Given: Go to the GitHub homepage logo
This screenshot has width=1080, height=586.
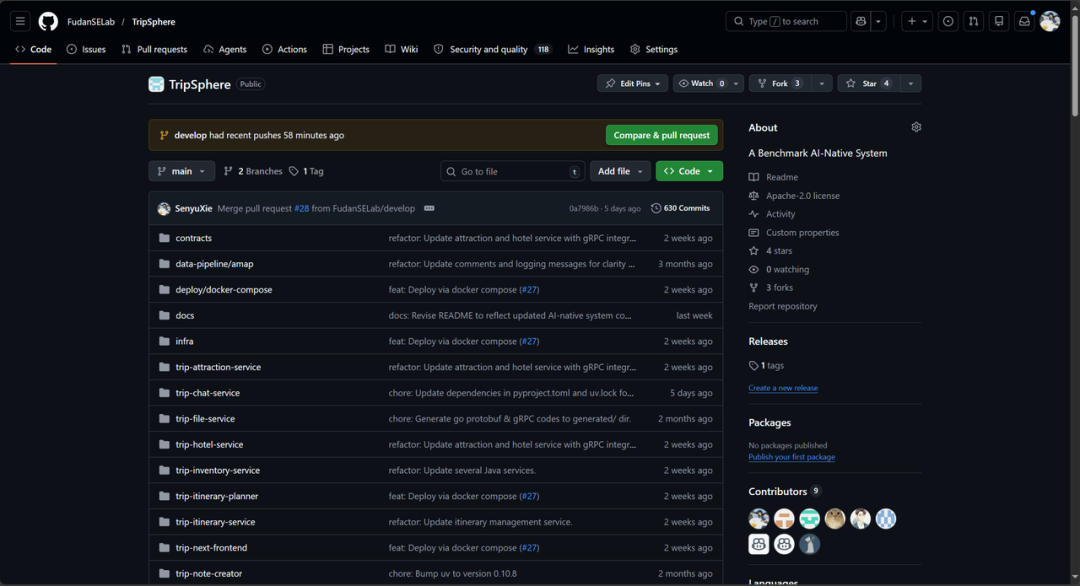Looking at the screenshot, I should [x=48, y=21].
